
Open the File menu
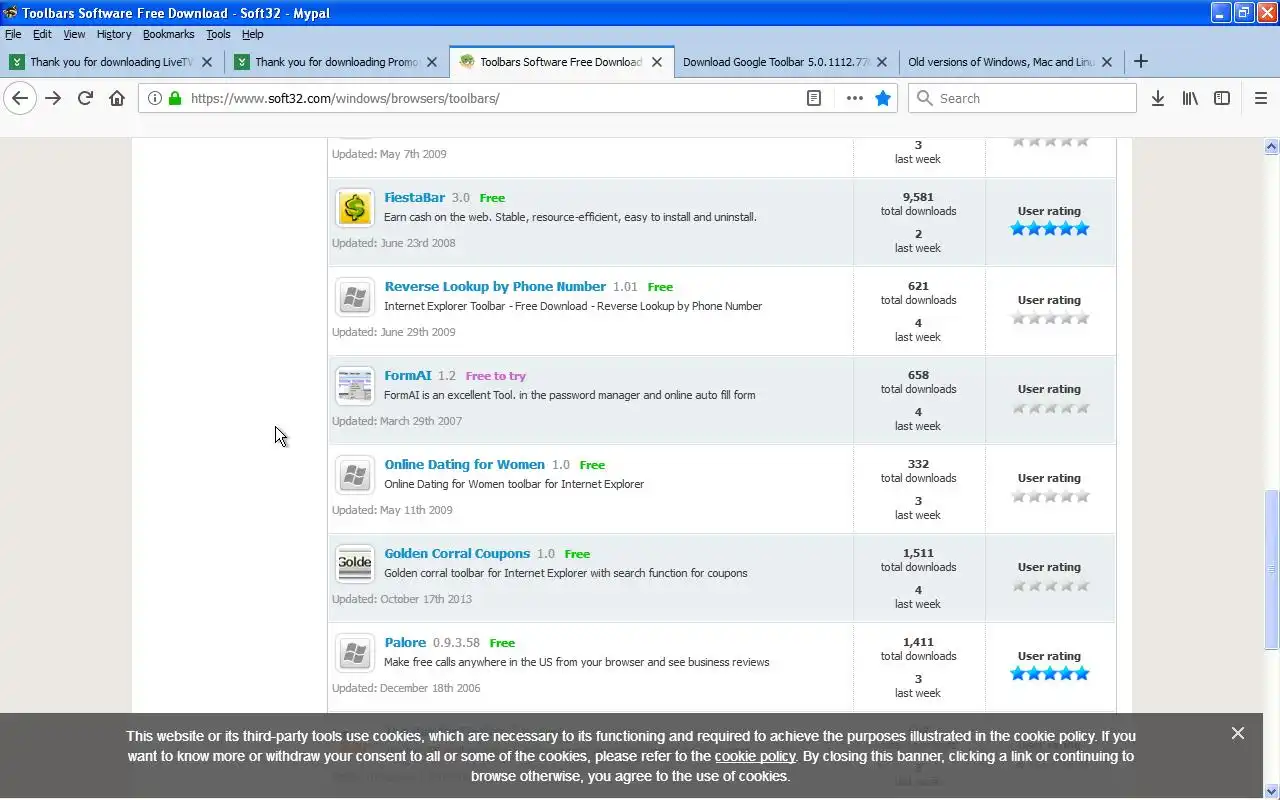click(x=13, y=34)
